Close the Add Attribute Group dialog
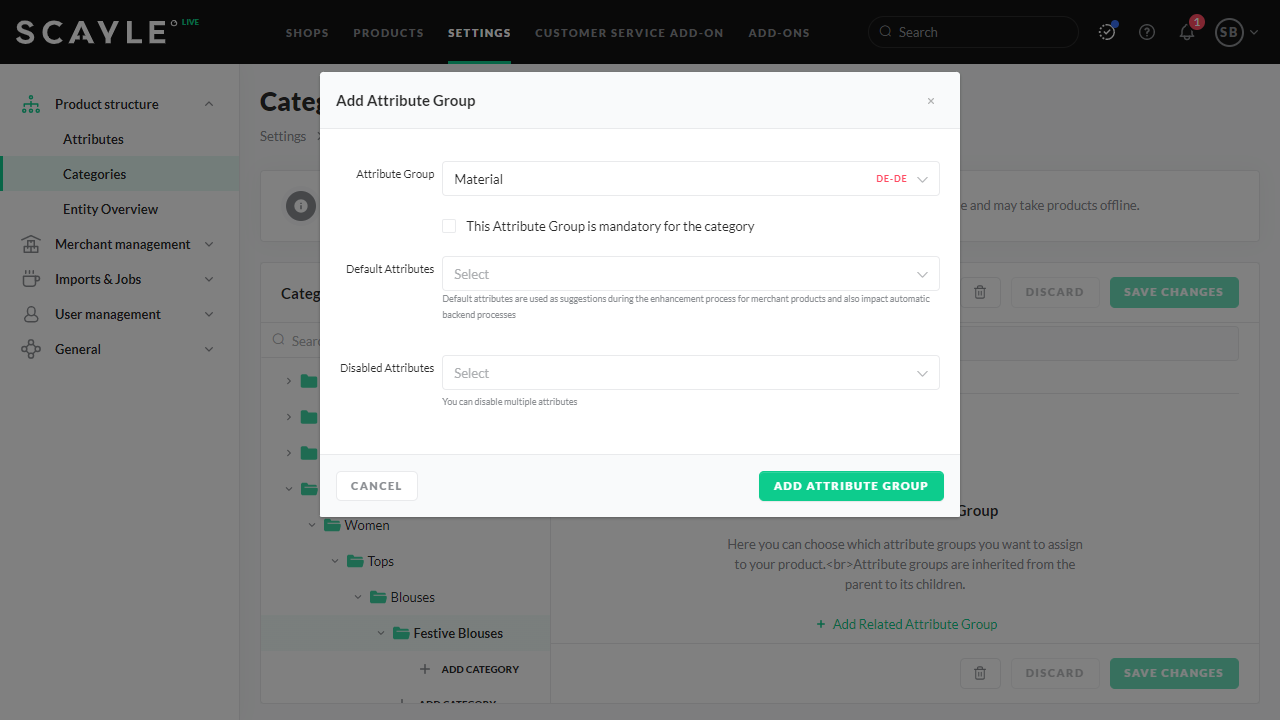Viewport: 1280px width, 720px height. coord(931,101)
